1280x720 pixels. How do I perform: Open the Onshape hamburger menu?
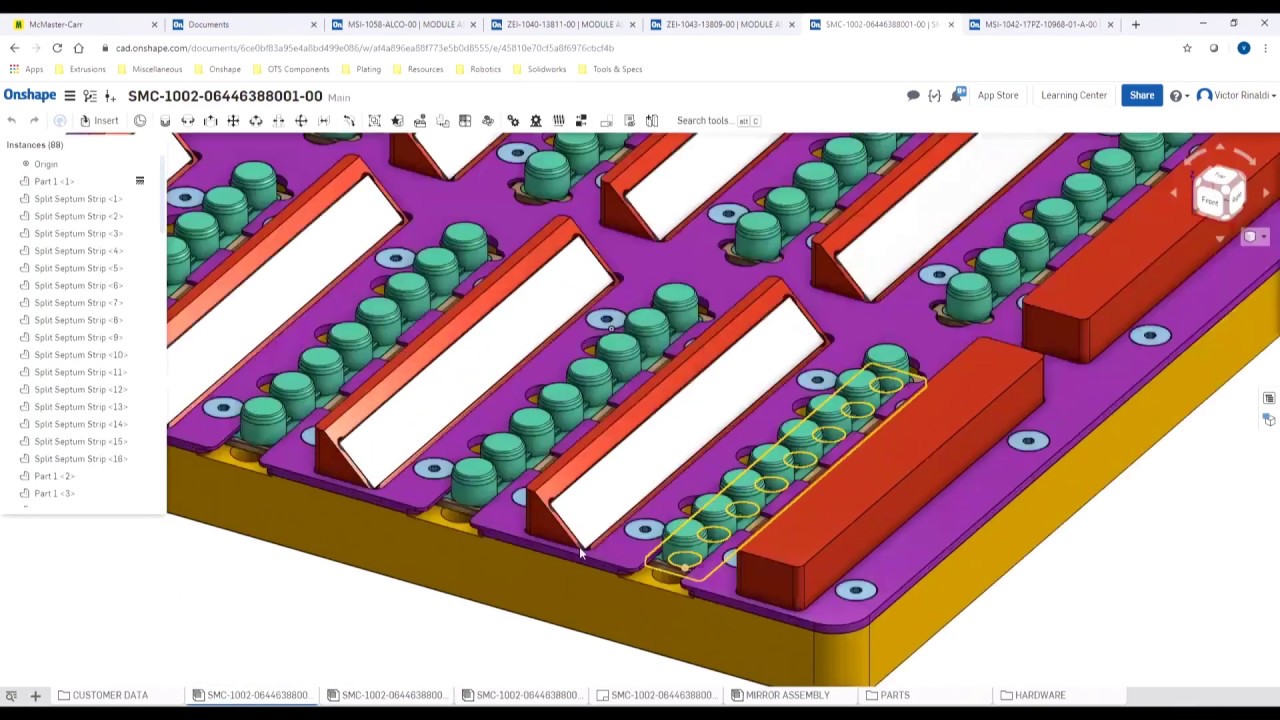[x=70, y=96]
